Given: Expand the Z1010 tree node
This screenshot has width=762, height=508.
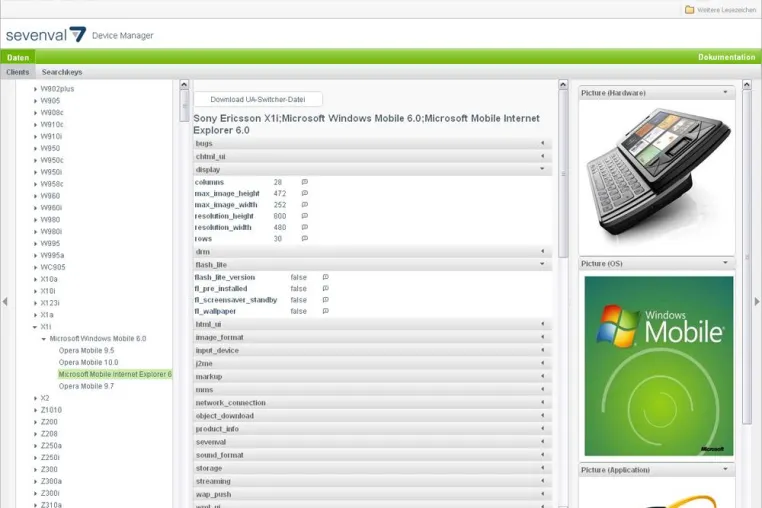Looking at the screenshot, I should (x=35, y=410).
